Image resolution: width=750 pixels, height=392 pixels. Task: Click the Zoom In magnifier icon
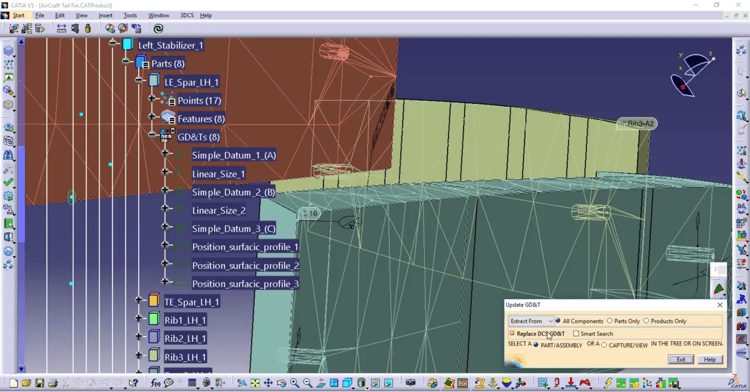[295, 383]
